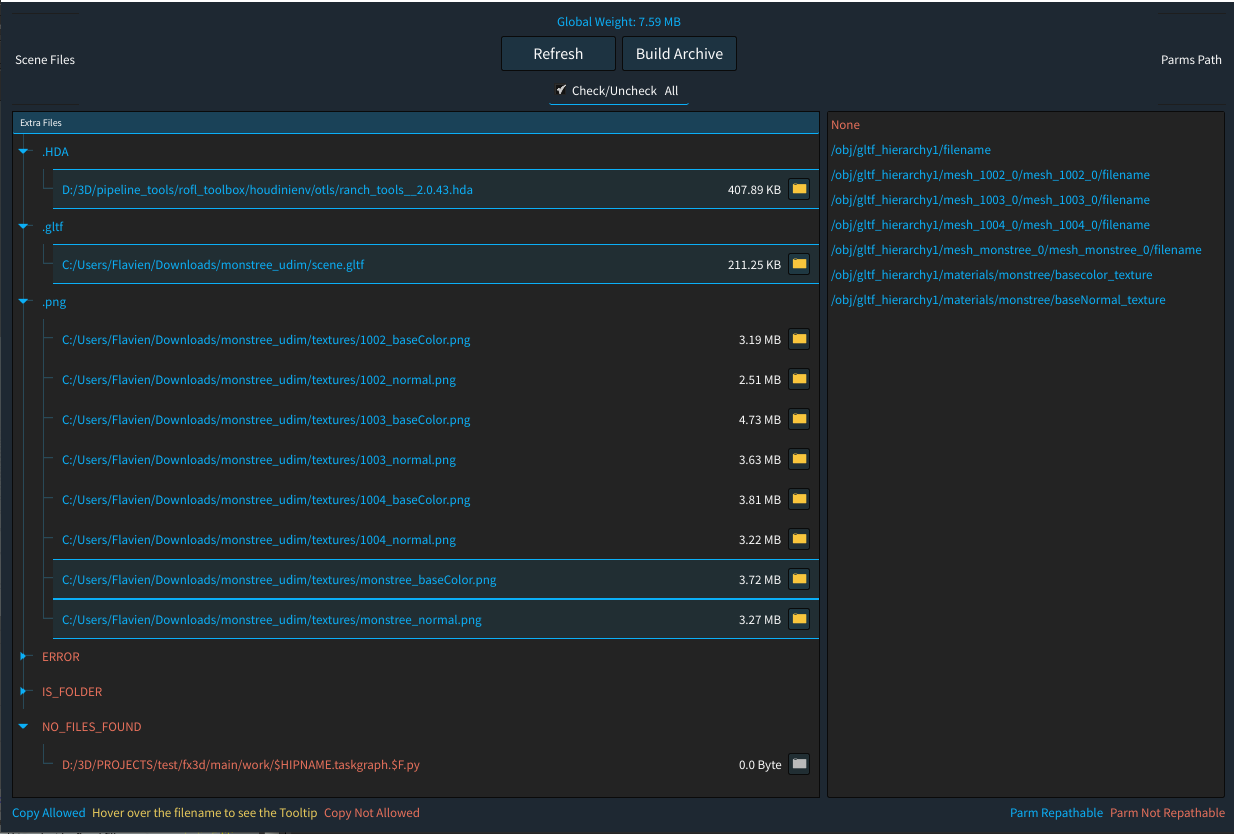Screen dimensions: 1234x834
Task: Select the monstree_baseColor.png file path
Action: (279, 580)
